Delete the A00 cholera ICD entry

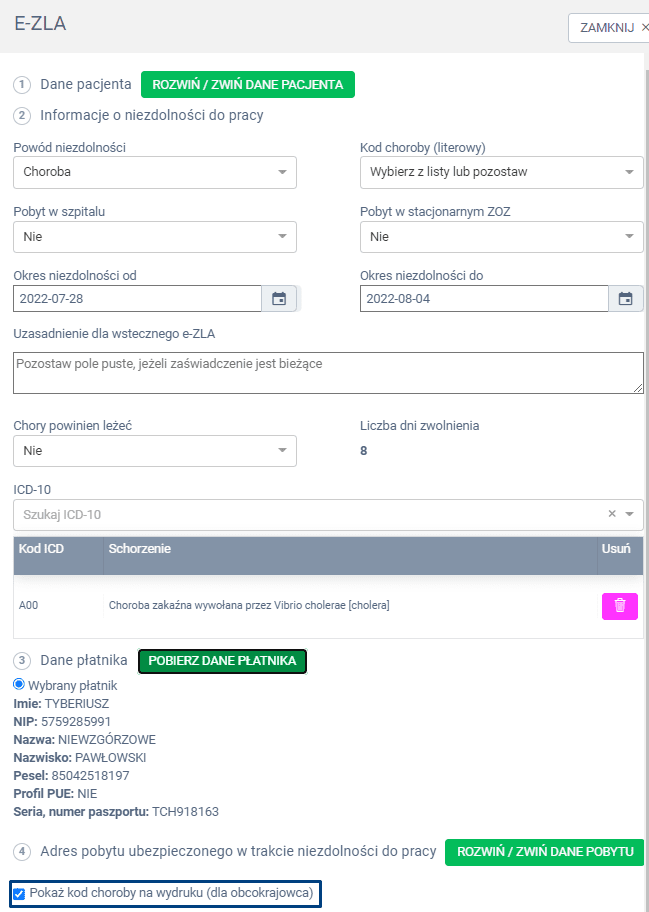619,606
